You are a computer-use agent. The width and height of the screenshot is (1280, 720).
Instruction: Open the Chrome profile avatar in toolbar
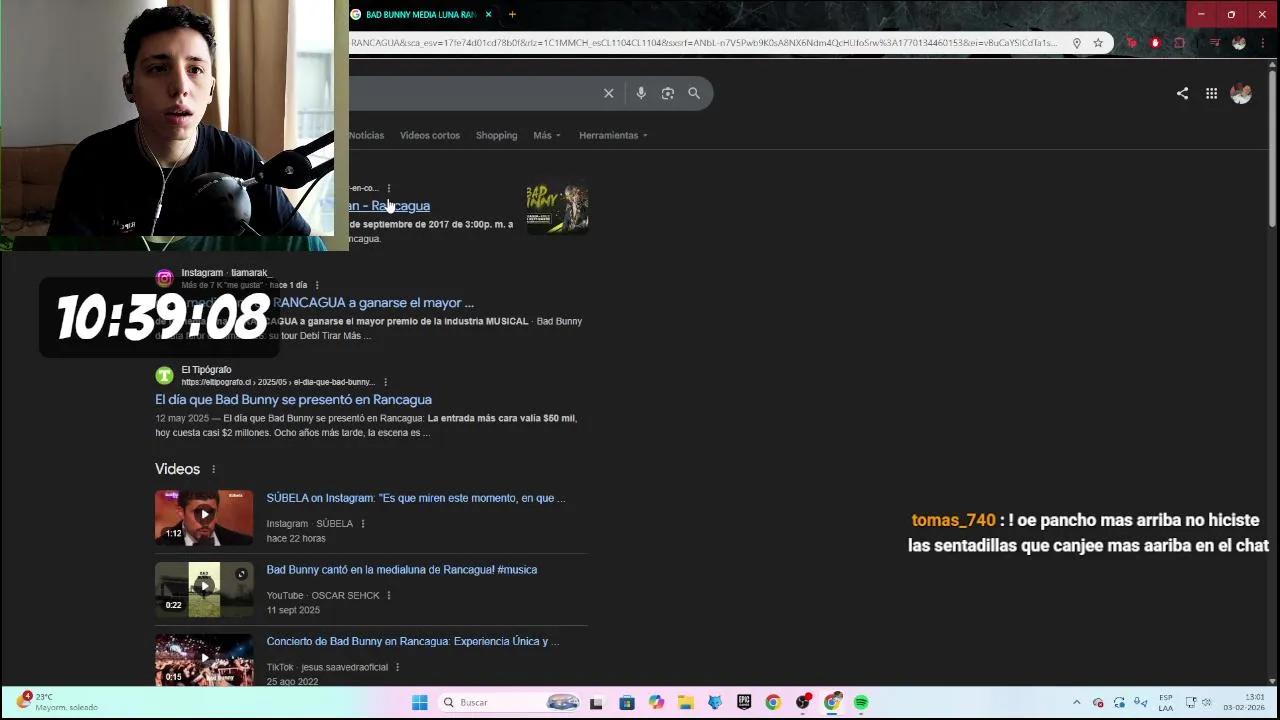1239,43
